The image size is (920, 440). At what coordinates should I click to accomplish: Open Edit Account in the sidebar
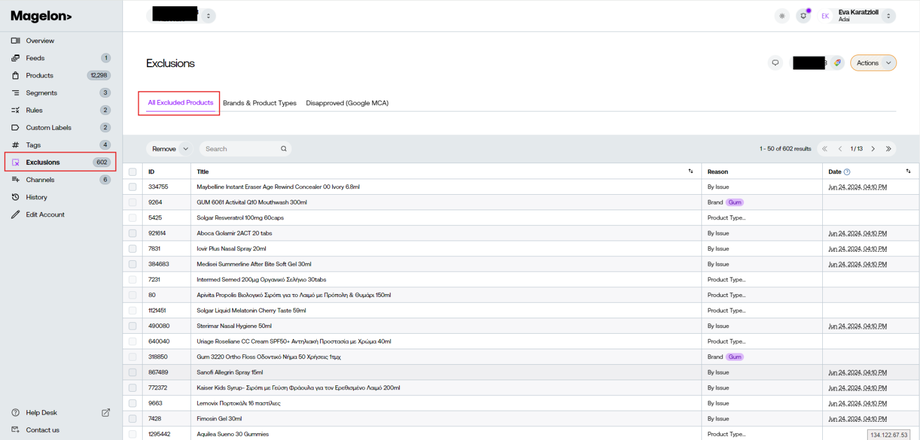tap(45, 215)
